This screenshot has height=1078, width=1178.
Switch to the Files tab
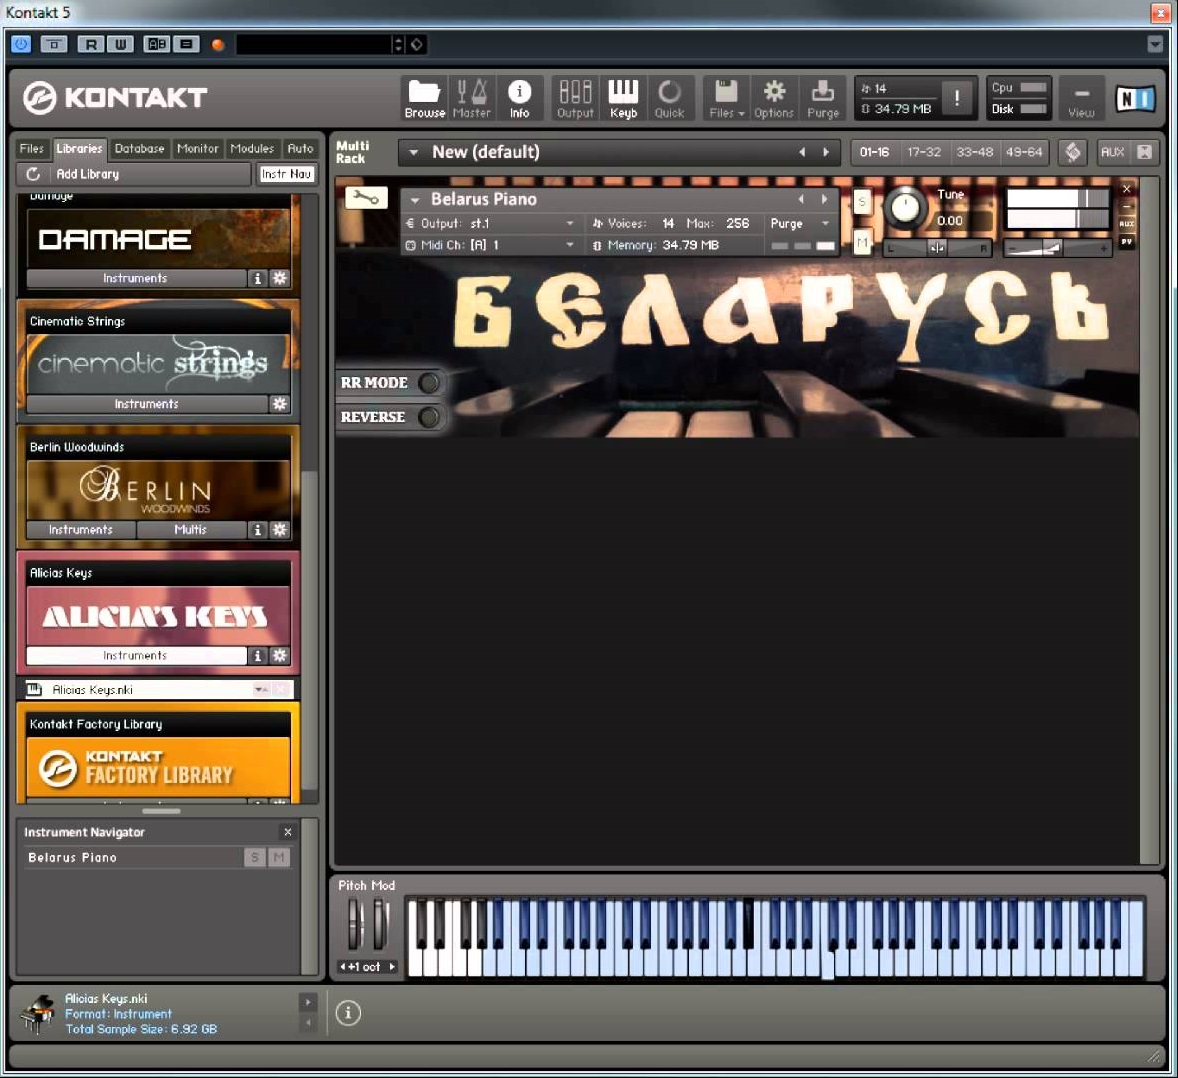(x=32, y=149)
